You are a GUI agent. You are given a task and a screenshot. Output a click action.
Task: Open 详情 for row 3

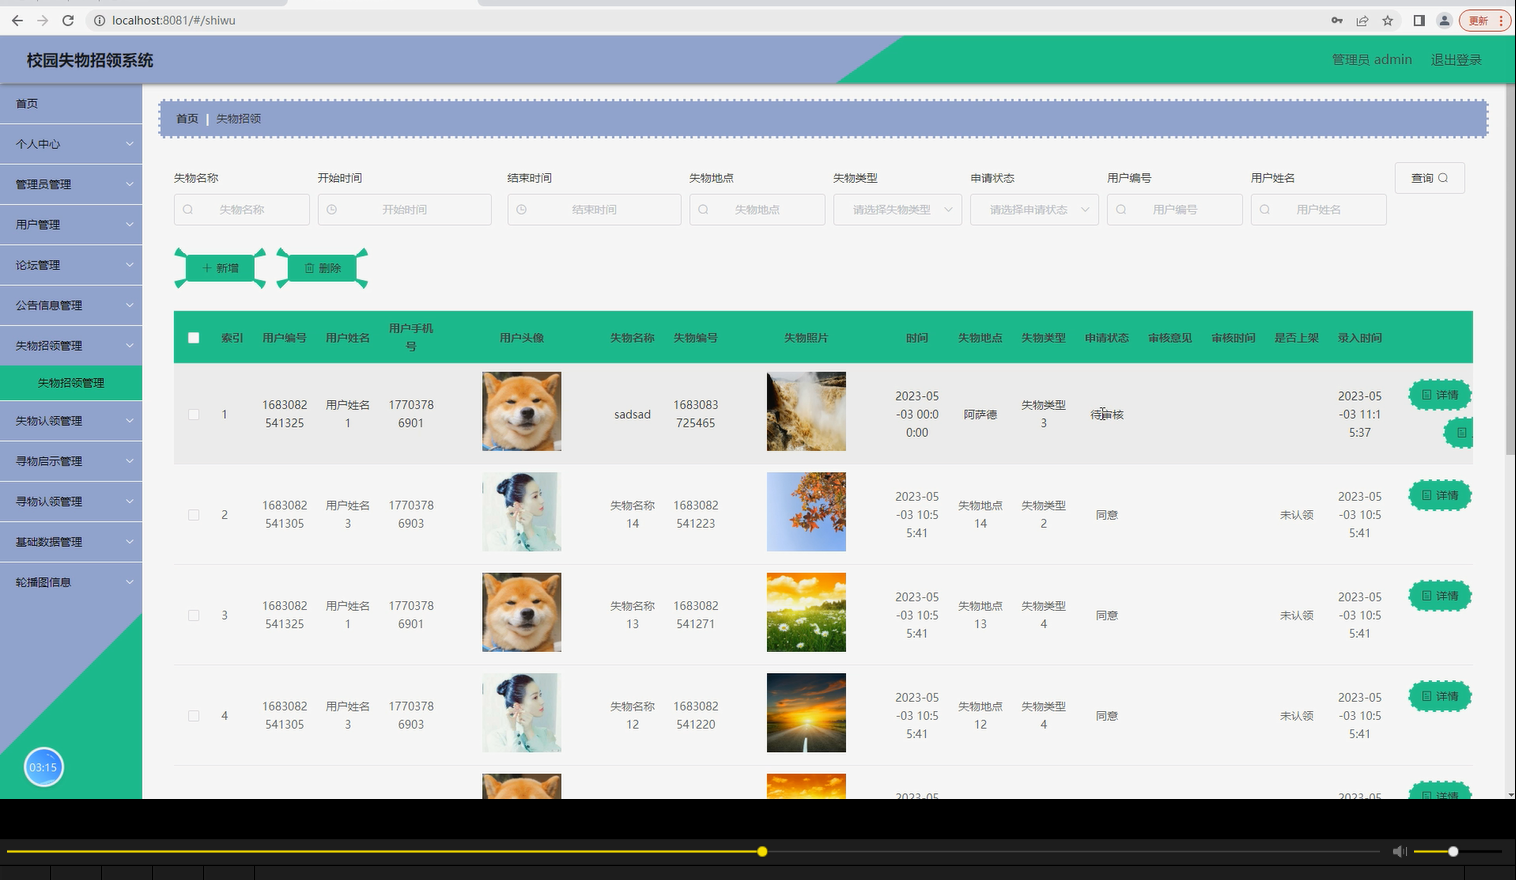click(1440, 596)
